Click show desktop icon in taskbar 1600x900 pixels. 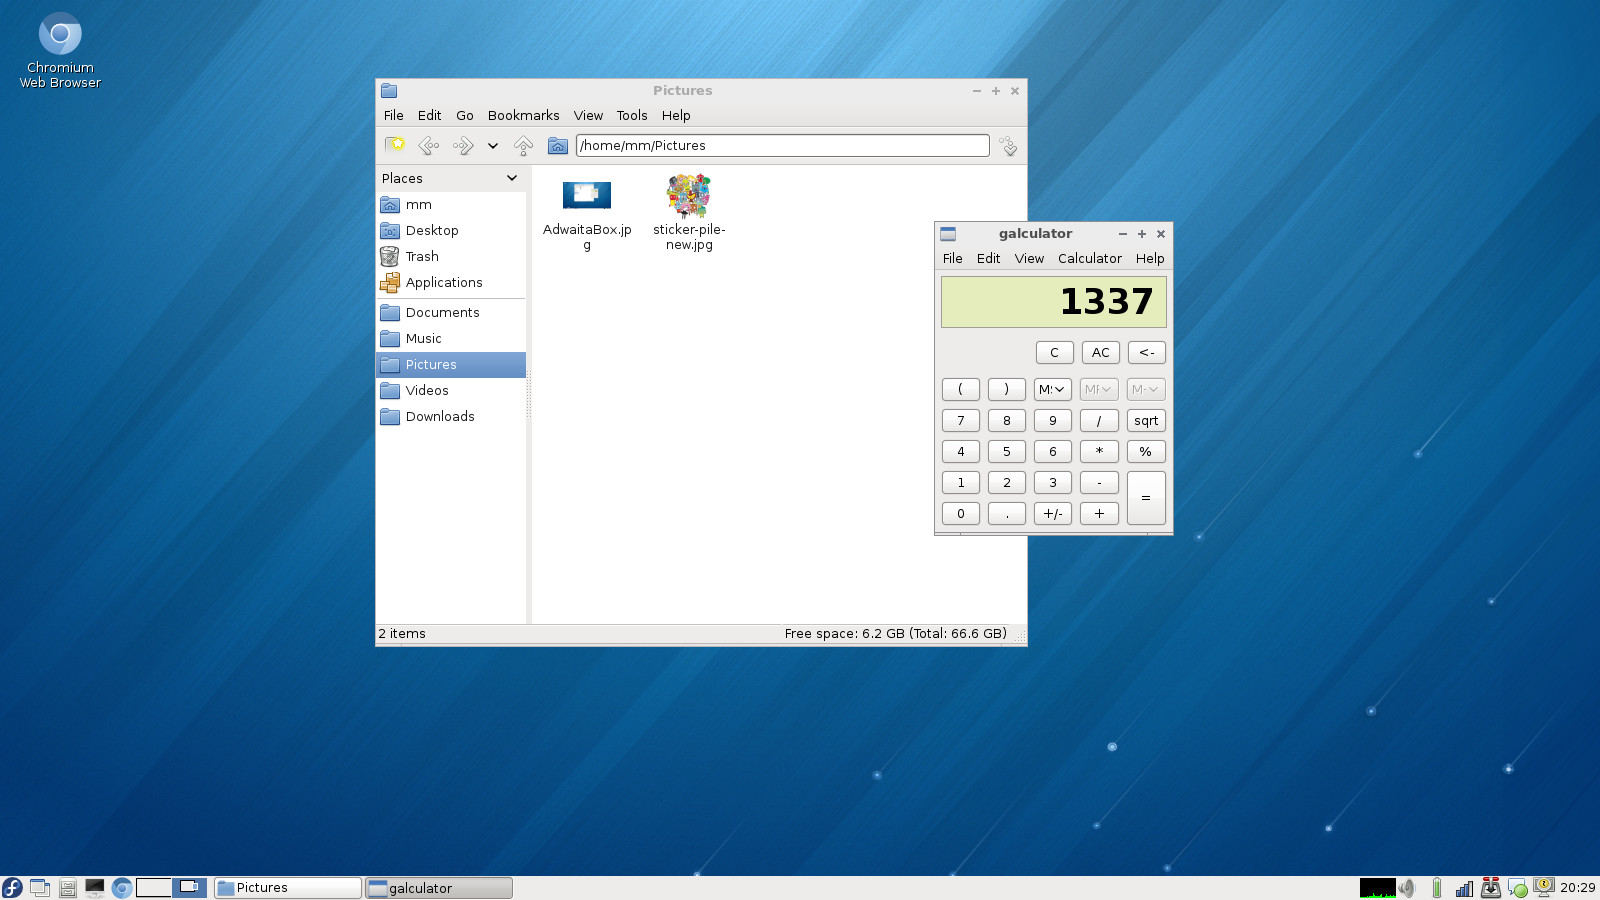click(x=40, y=888)
